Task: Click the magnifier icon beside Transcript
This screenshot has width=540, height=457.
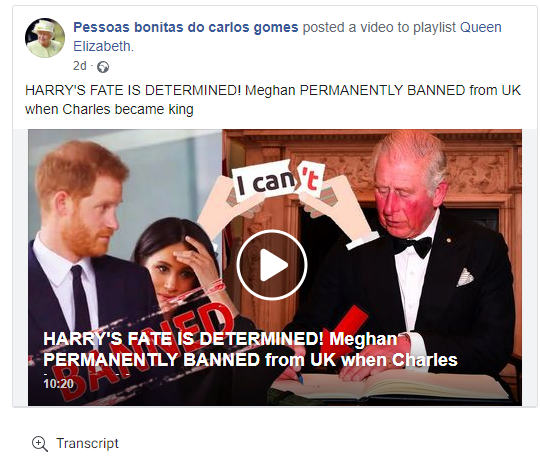Action: [x=40, y=444]
